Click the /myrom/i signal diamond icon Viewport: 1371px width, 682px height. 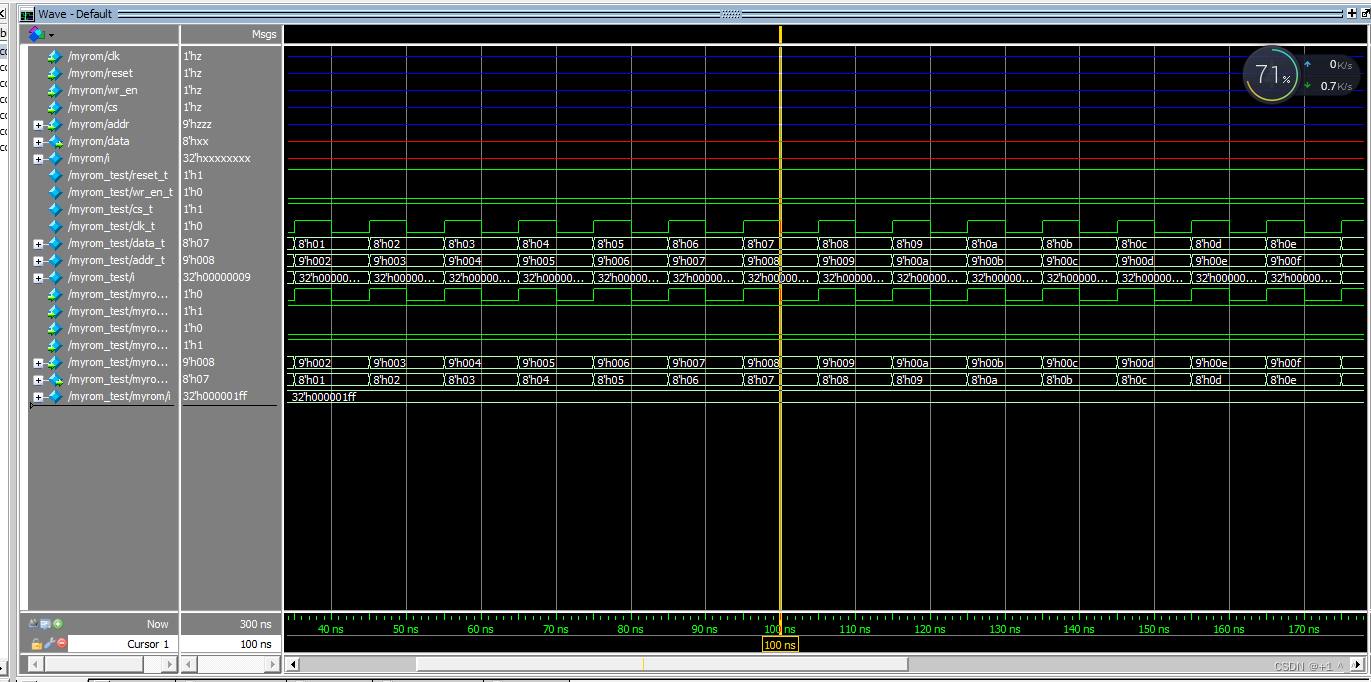point(55,158)
